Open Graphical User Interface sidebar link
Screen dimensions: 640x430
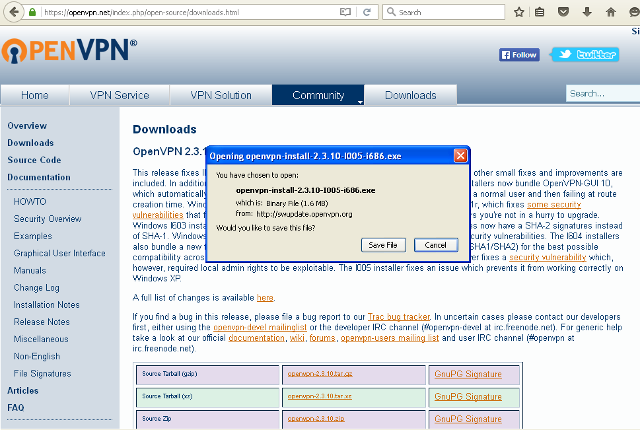pyautogui.click(x=60, y=253)
